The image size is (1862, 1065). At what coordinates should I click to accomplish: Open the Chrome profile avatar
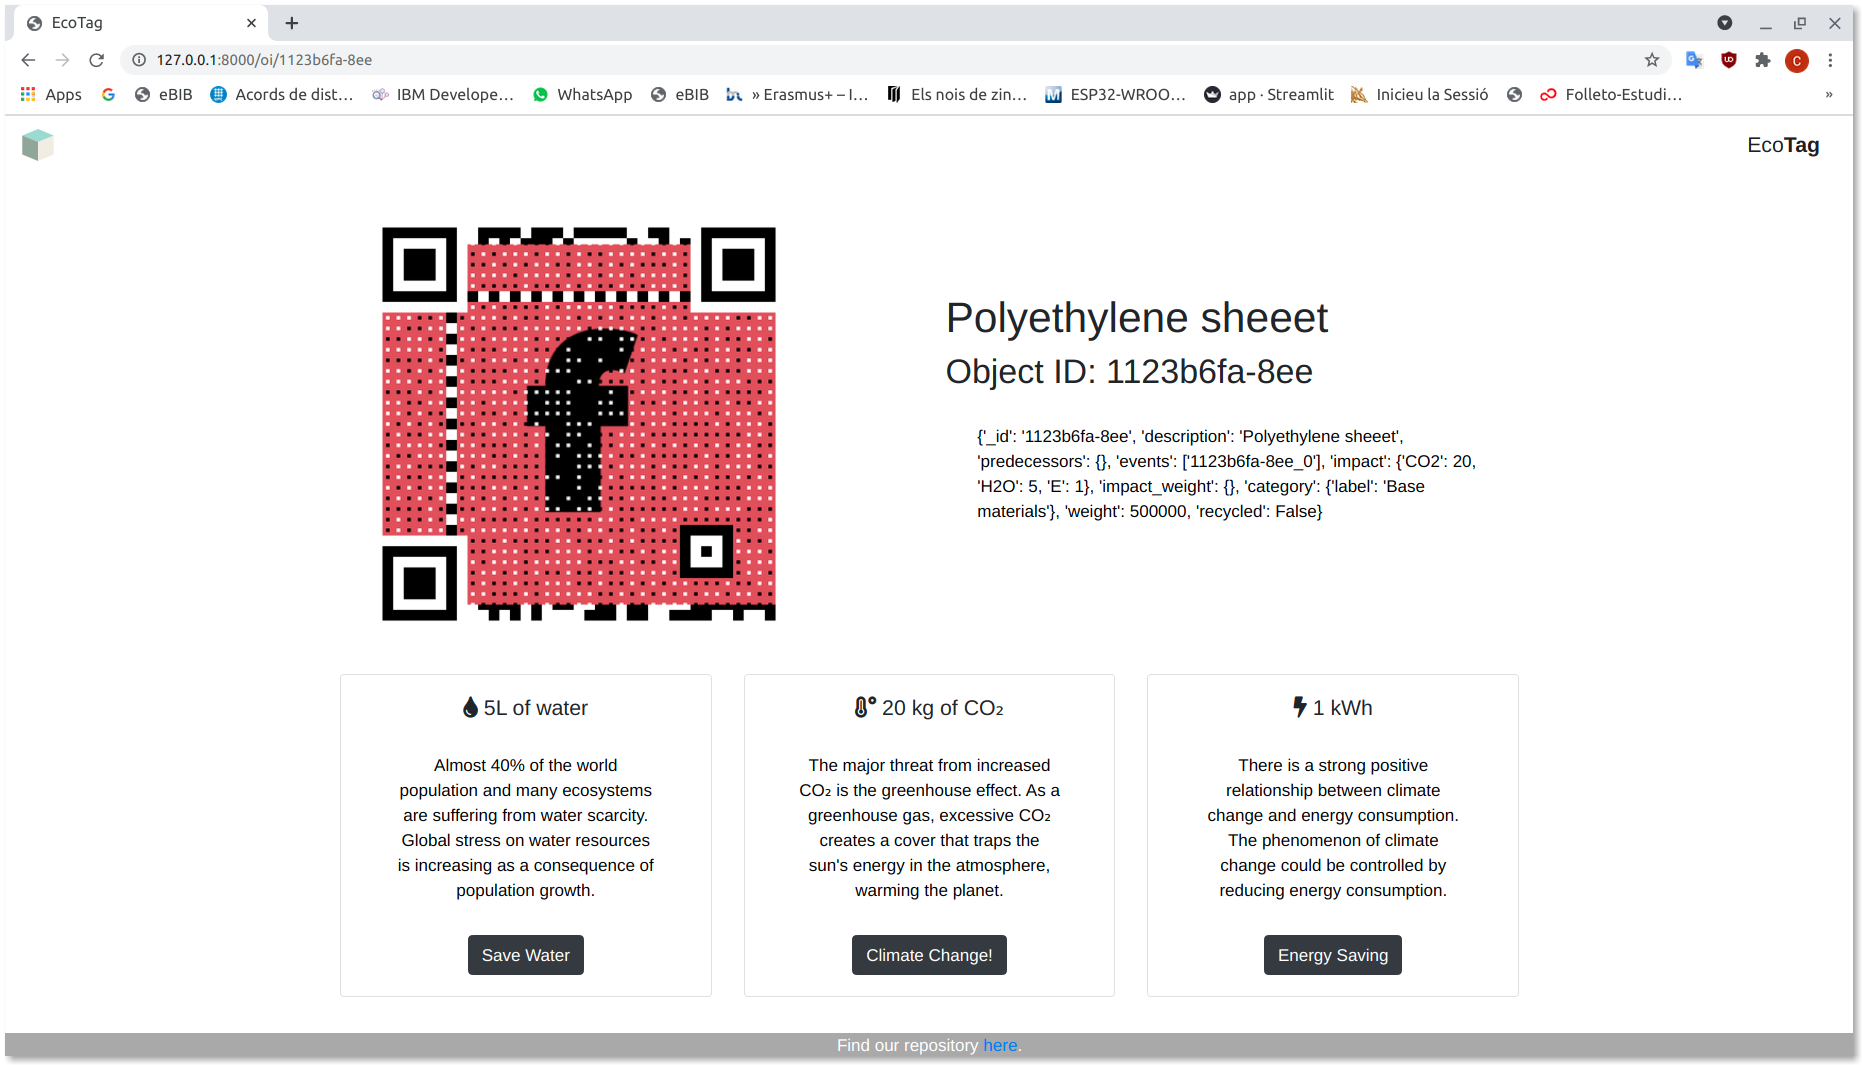[1797, 61]
